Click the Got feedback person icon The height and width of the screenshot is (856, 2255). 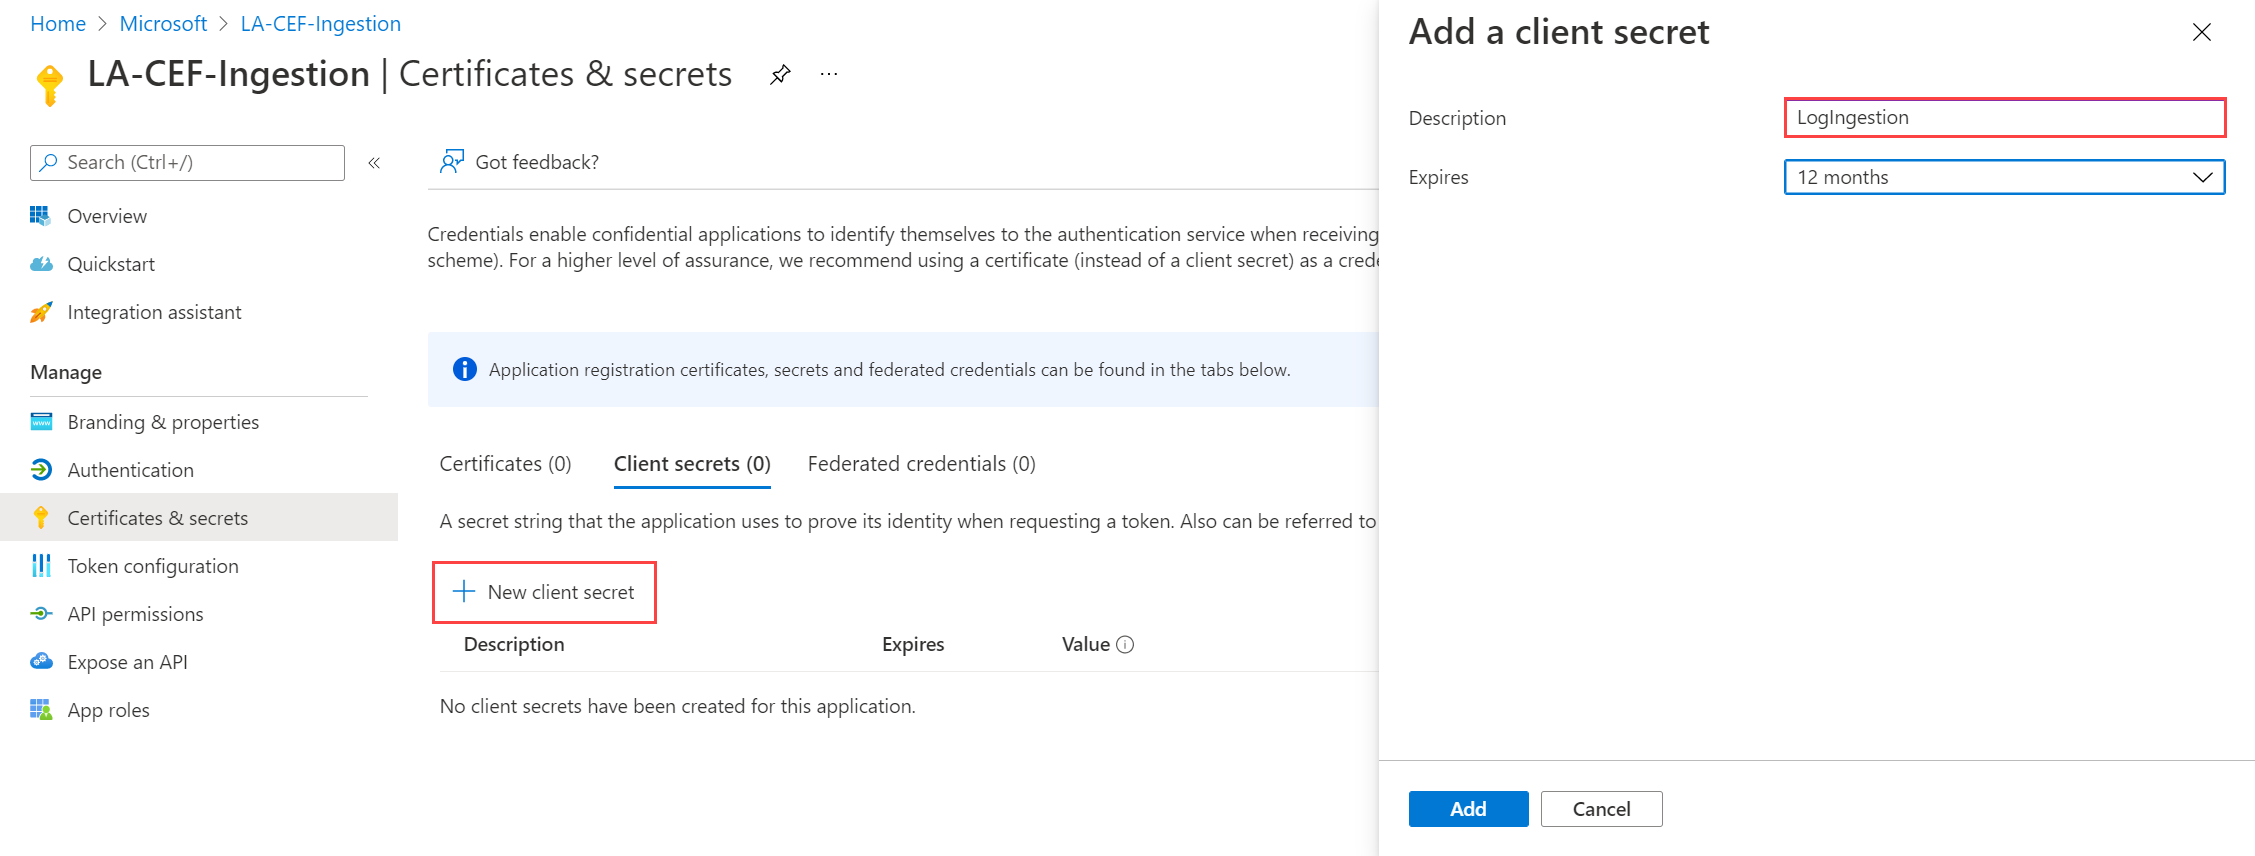click(x=452, y=162)
